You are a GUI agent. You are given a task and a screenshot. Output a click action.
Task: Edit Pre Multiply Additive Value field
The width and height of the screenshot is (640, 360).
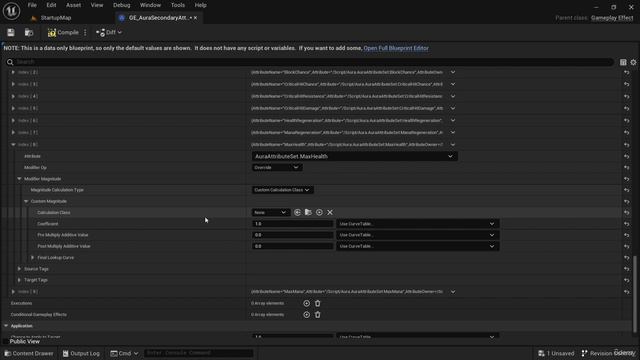[x=292, y=235]
